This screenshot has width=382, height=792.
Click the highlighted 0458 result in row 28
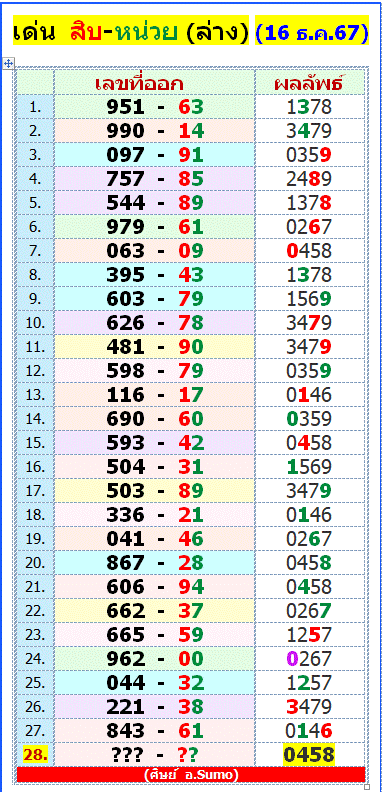click(x=309, y=755)
